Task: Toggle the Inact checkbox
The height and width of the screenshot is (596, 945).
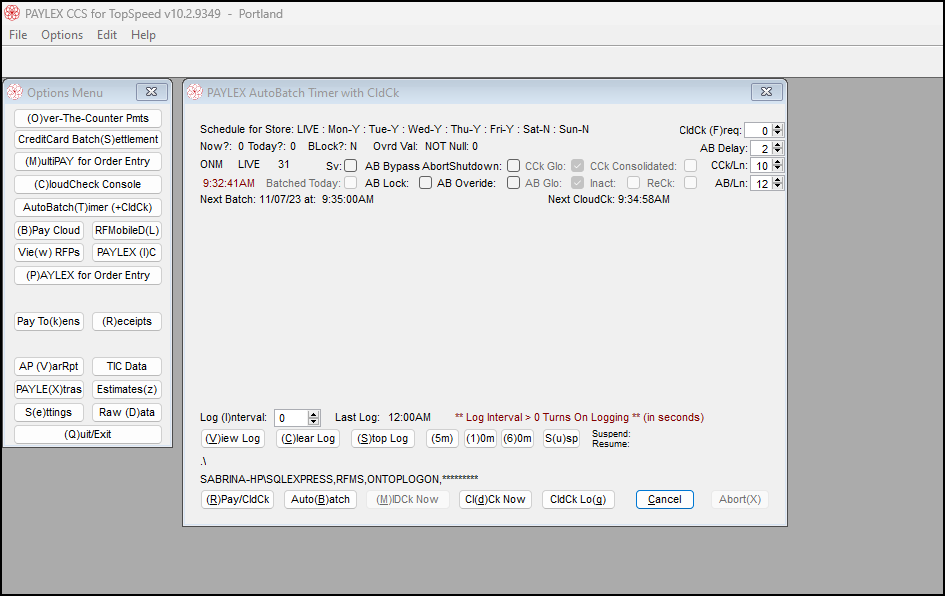Action: point(633,183)
